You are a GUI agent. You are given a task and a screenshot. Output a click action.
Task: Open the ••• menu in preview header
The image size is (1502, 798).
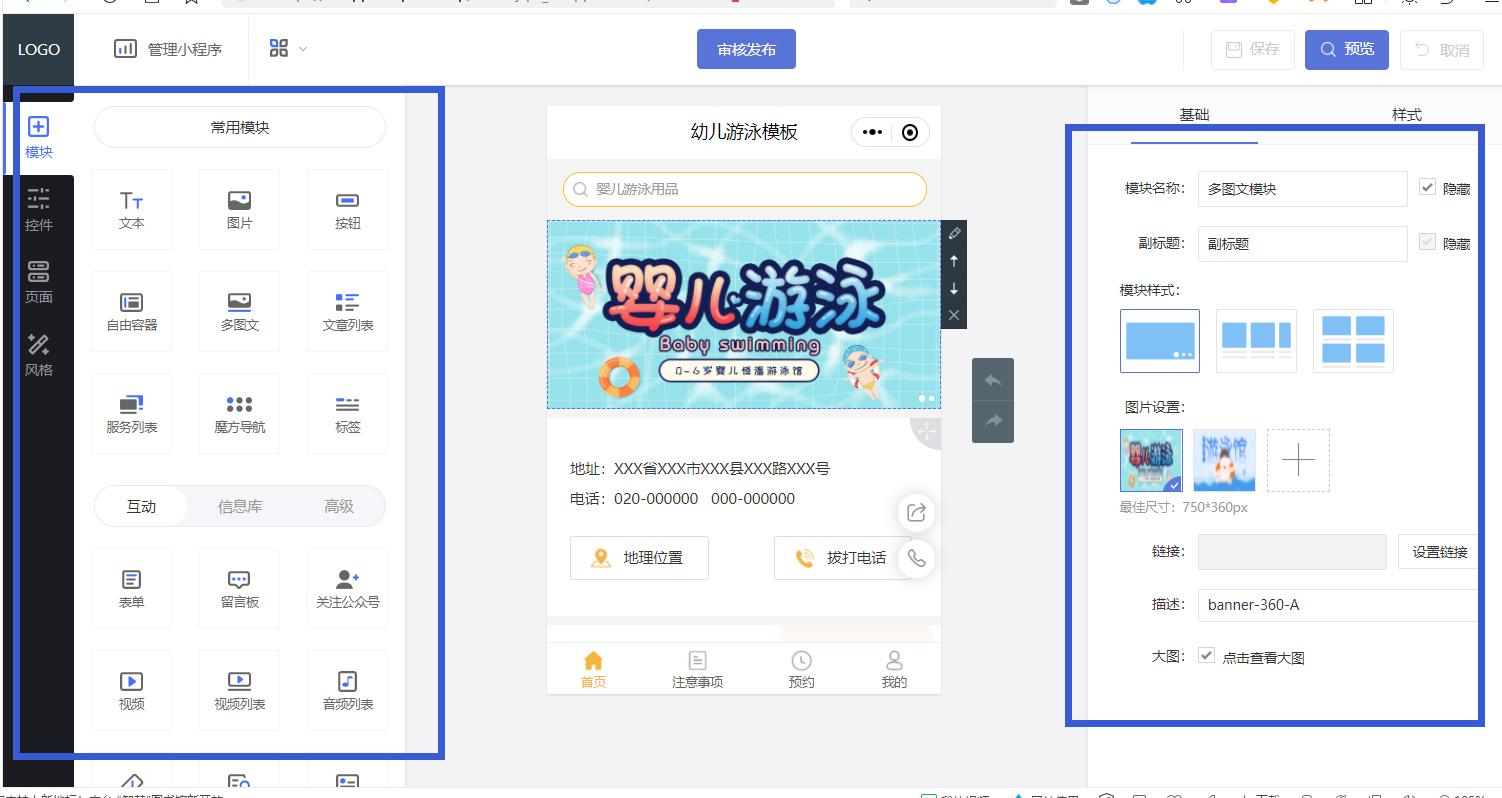(x=871, y=131)
